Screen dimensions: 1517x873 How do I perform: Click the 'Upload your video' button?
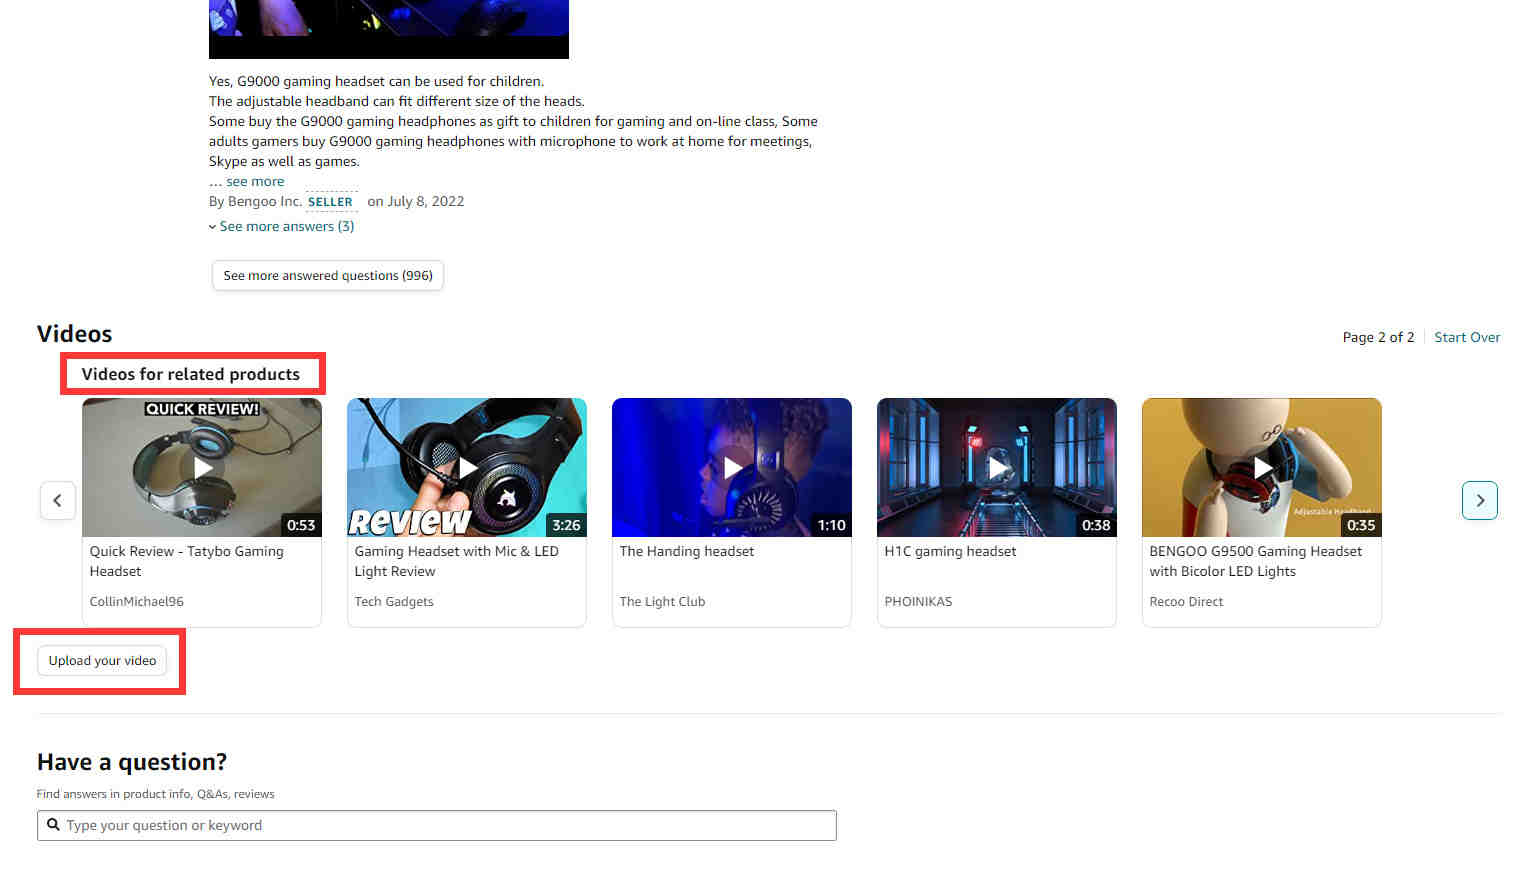(102, 660)
